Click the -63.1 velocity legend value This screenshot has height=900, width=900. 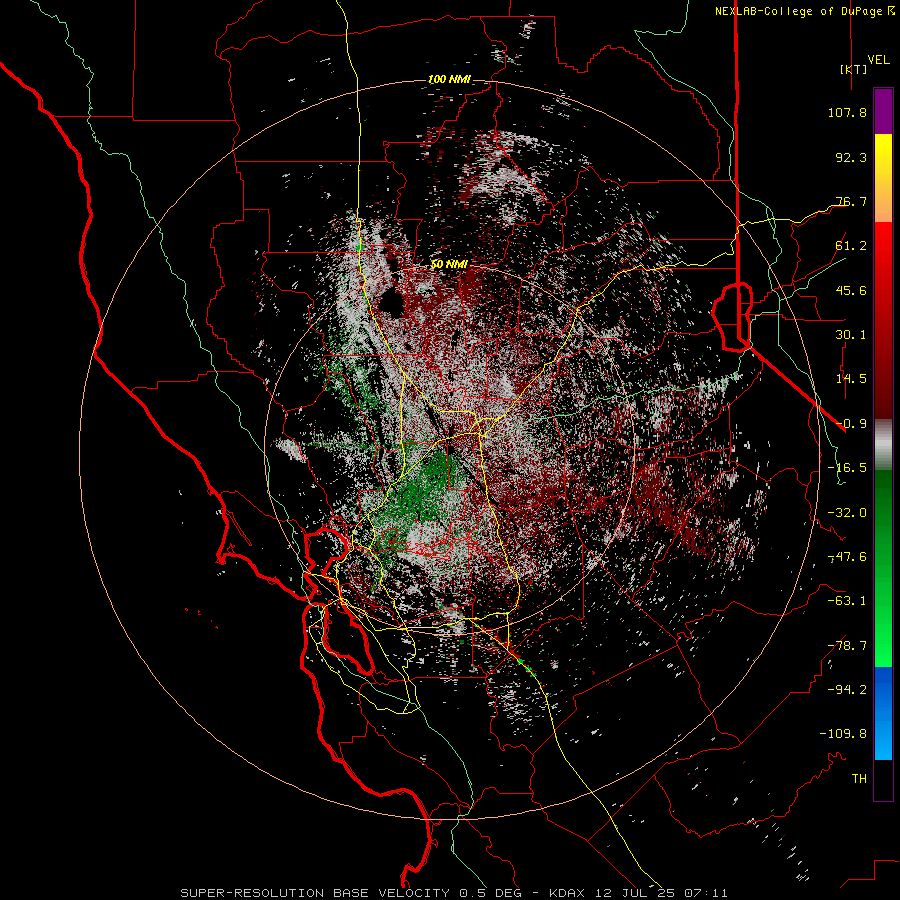[847, 601]
